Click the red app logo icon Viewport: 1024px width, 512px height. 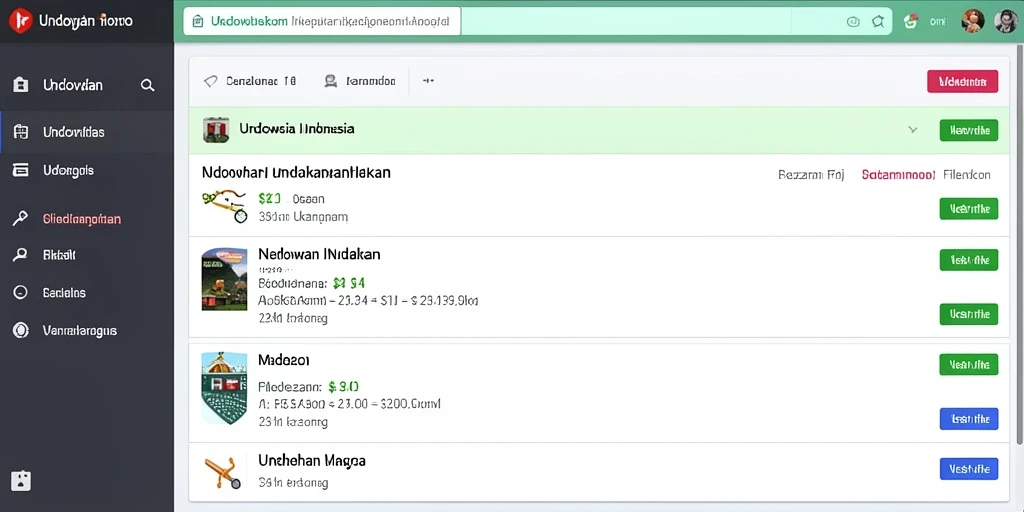[20, 21]
